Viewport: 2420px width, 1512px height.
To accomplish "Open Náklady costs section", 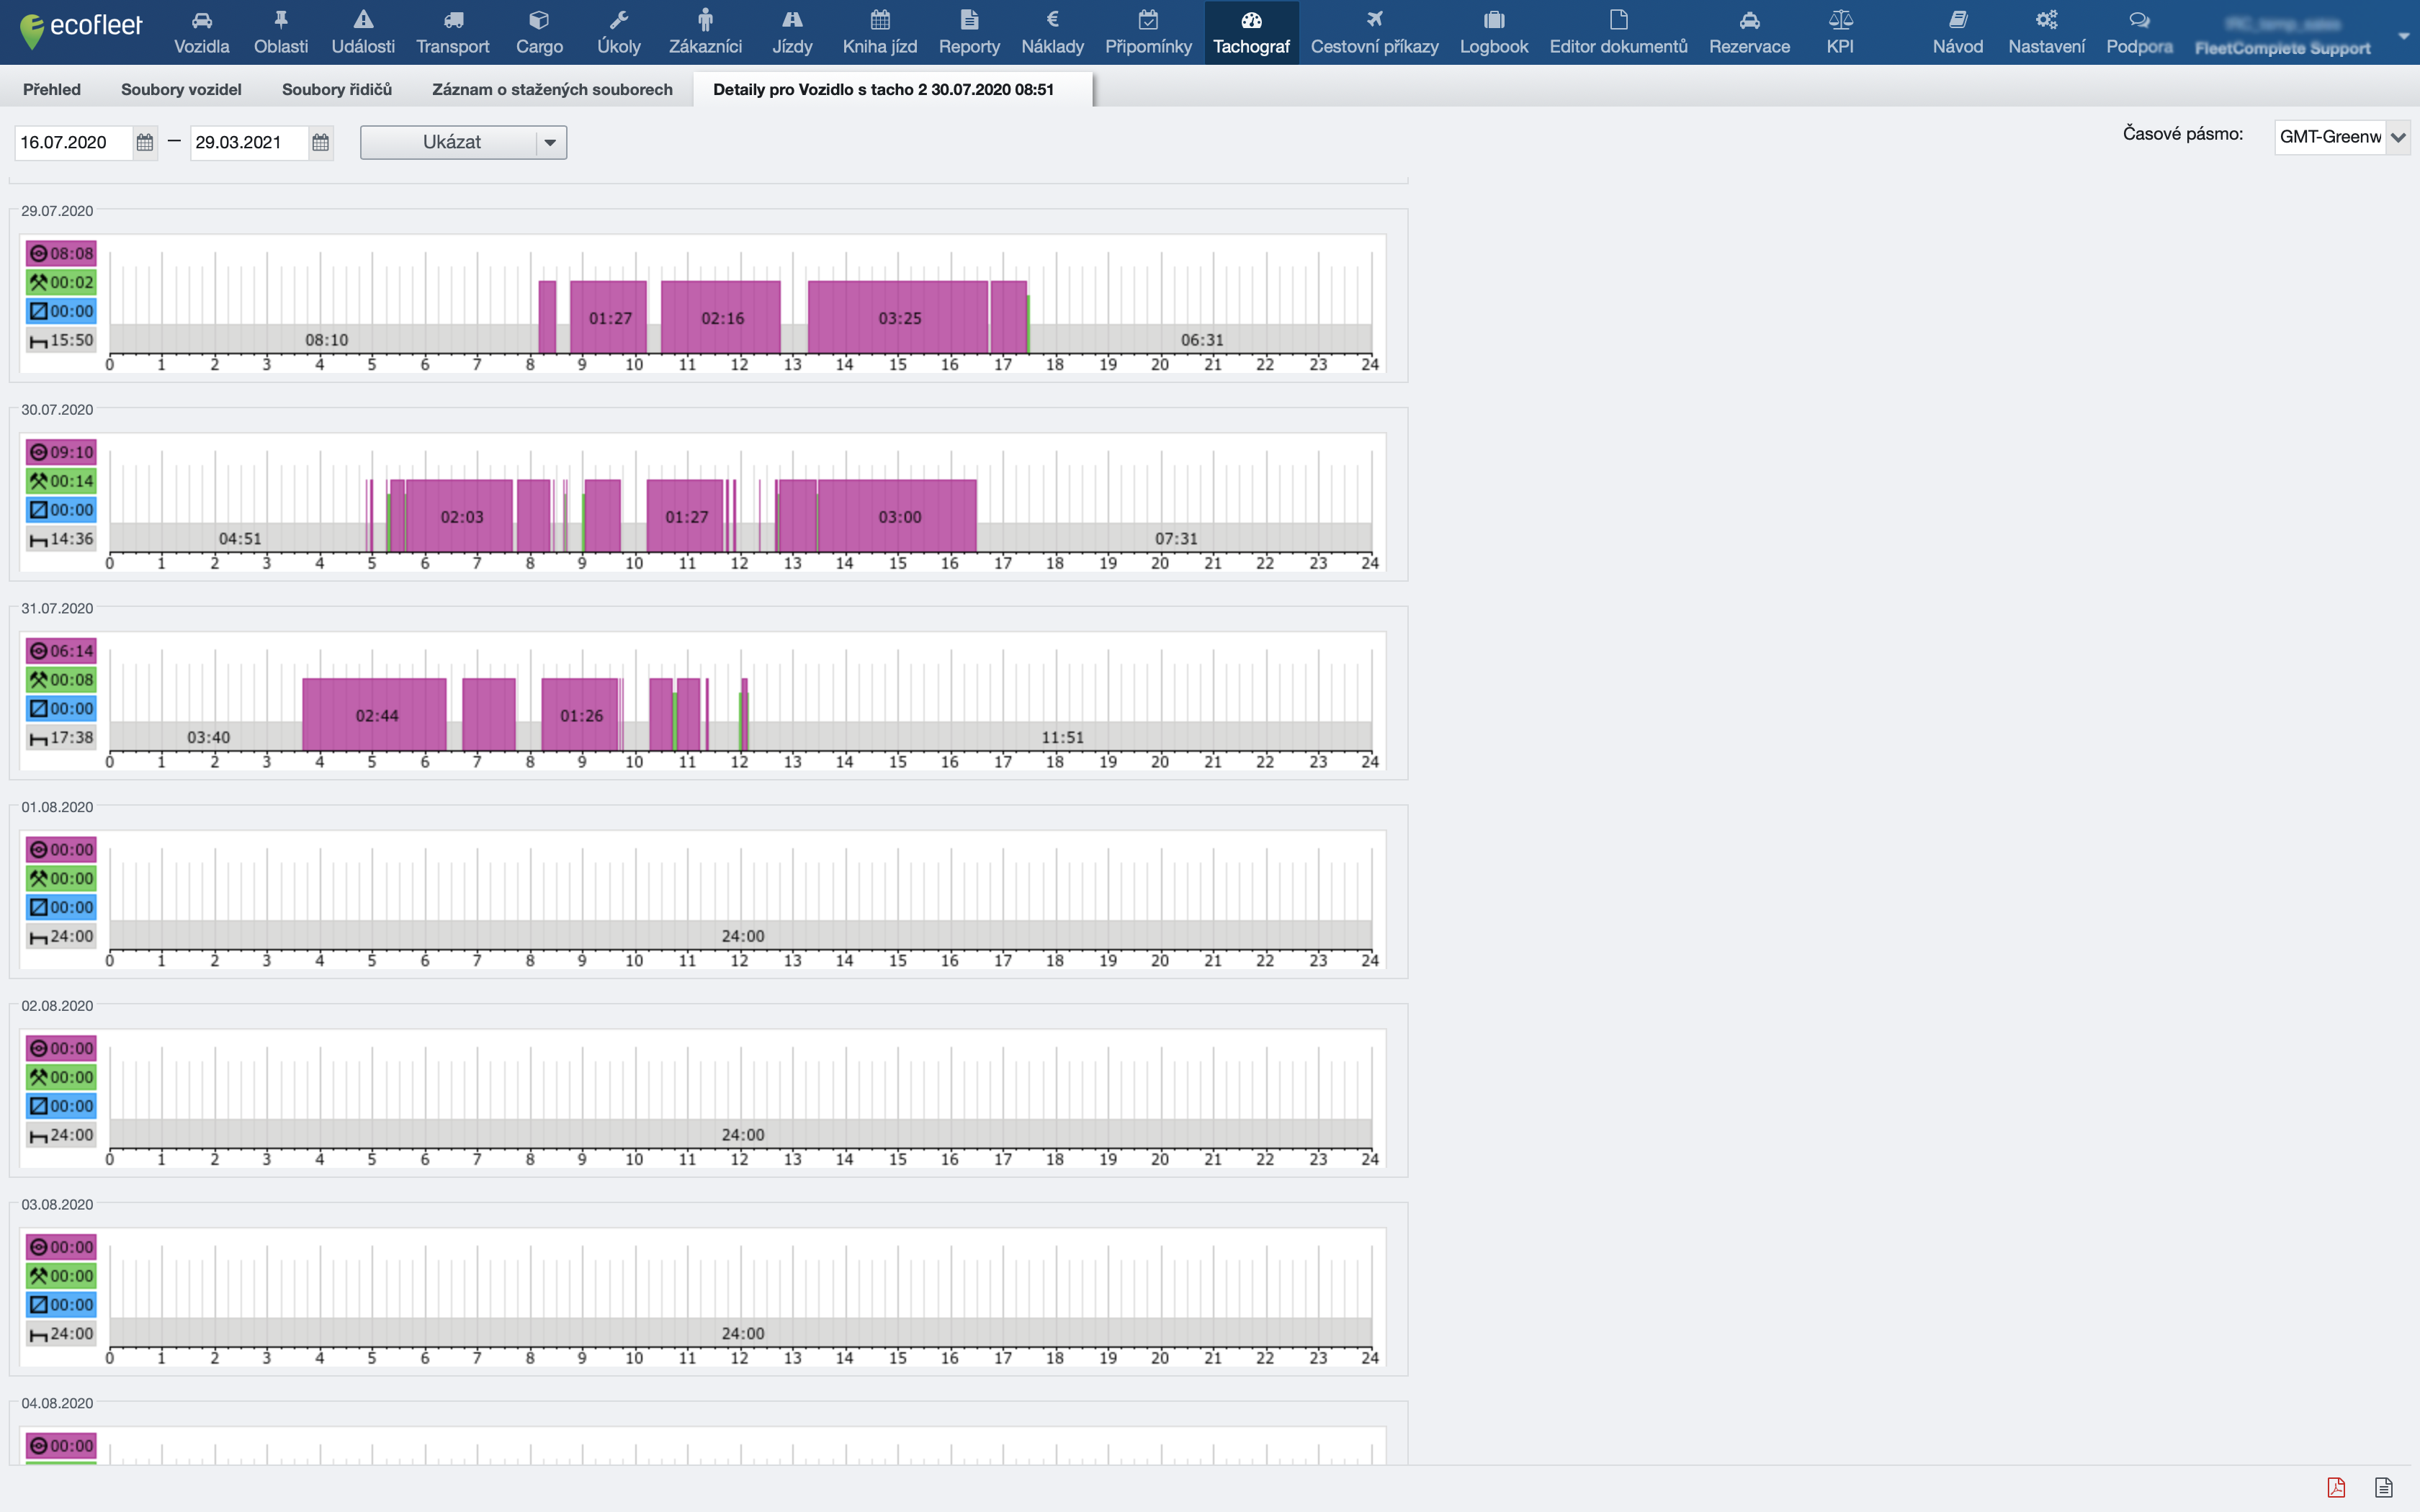I will pos(1052,32).
